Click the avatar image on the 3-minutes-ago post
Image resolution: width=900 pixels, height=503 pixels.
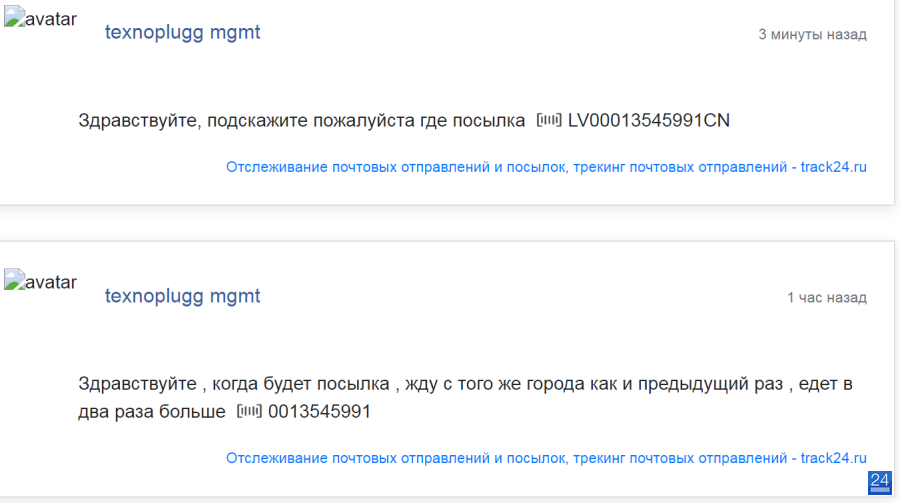40,18
